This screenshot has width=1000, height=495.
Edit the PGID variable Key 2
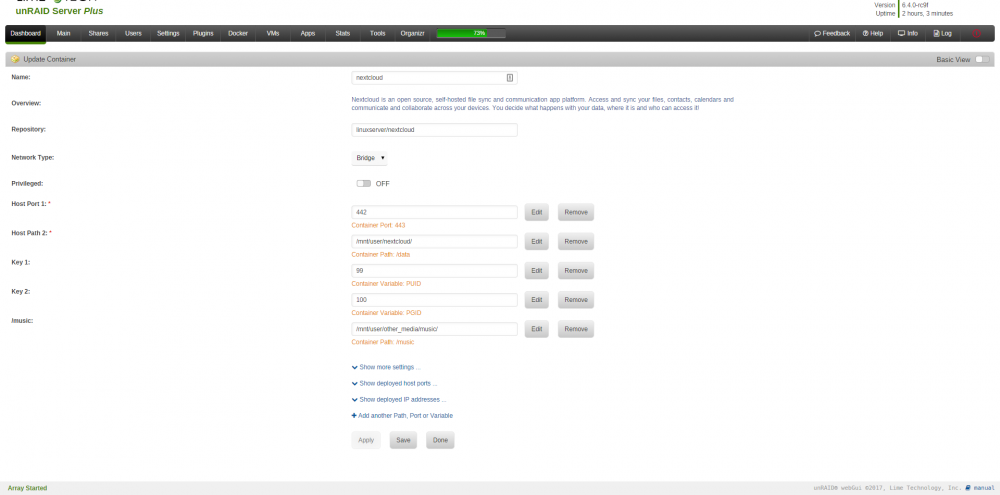click(x=536, y=300)
